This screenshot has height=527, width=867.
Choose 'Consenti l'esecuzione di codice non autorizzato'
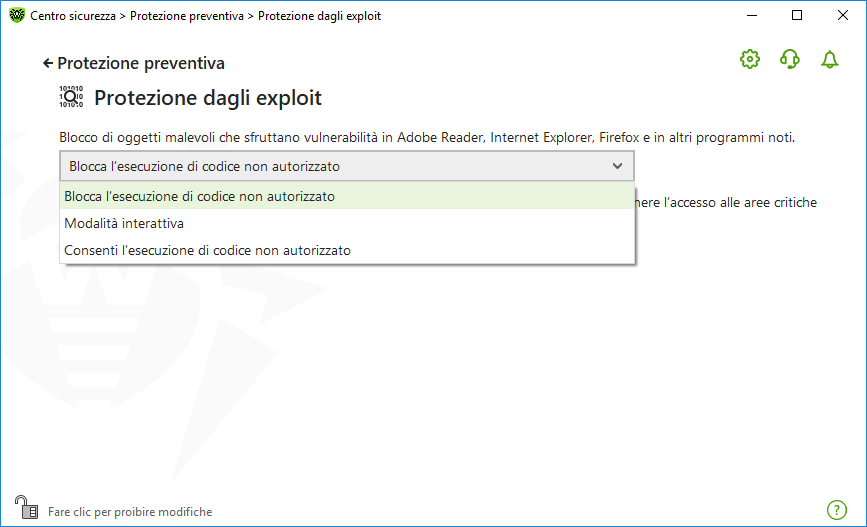[x=208, y=250]
